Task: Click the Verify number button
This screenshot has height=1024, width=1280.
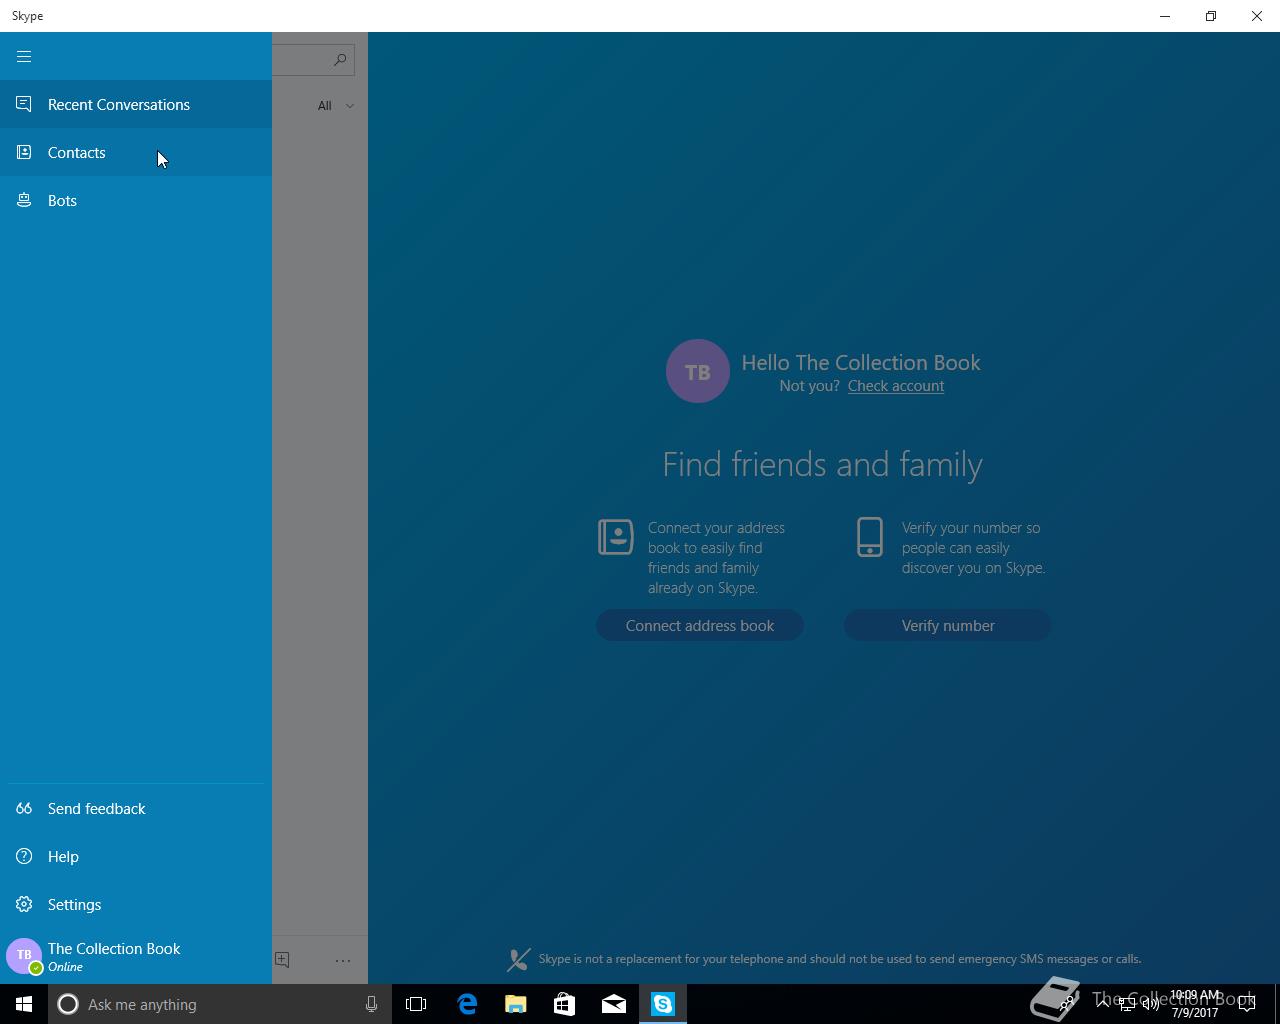Action: click(x=948, y=625)
